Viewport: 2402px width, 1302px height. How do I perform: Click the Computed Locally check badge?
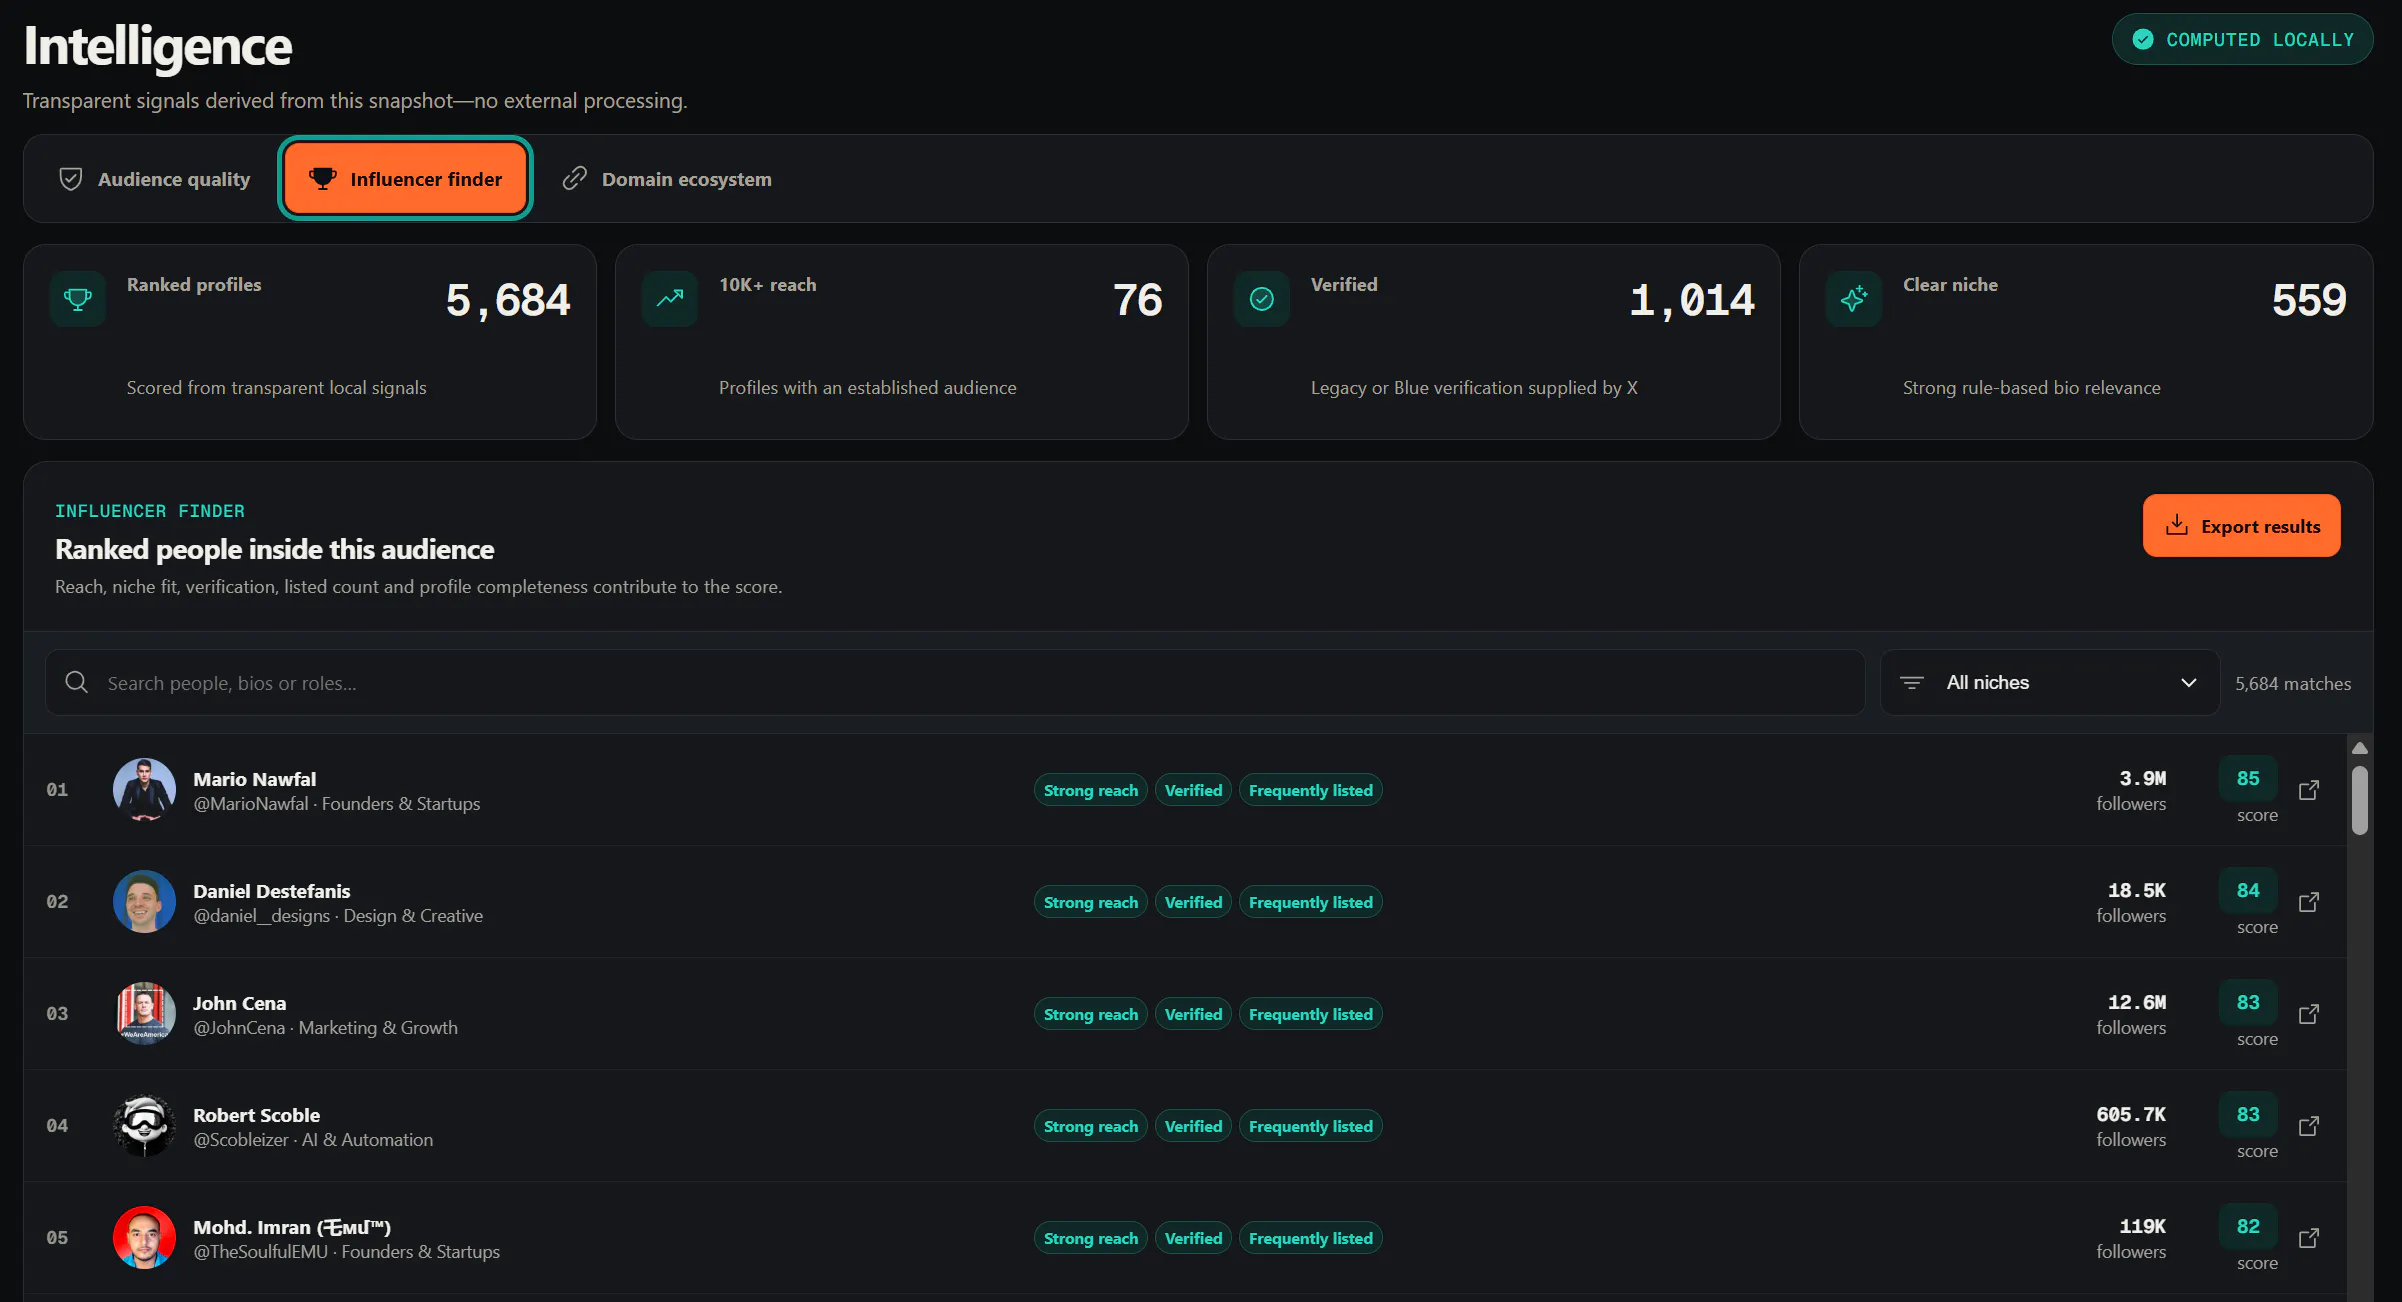tap(2242, 40)
